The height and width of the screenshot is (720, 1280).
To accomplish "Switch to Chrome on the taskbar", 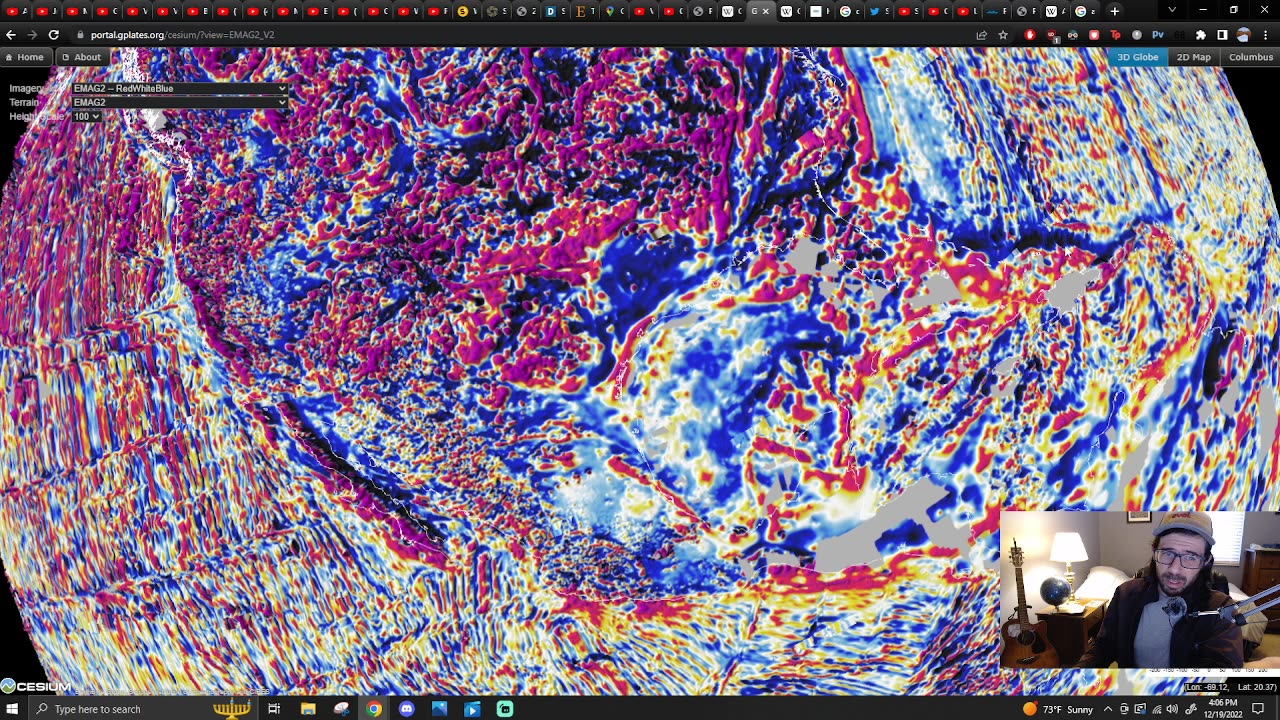I will click(x=374, y=709).
